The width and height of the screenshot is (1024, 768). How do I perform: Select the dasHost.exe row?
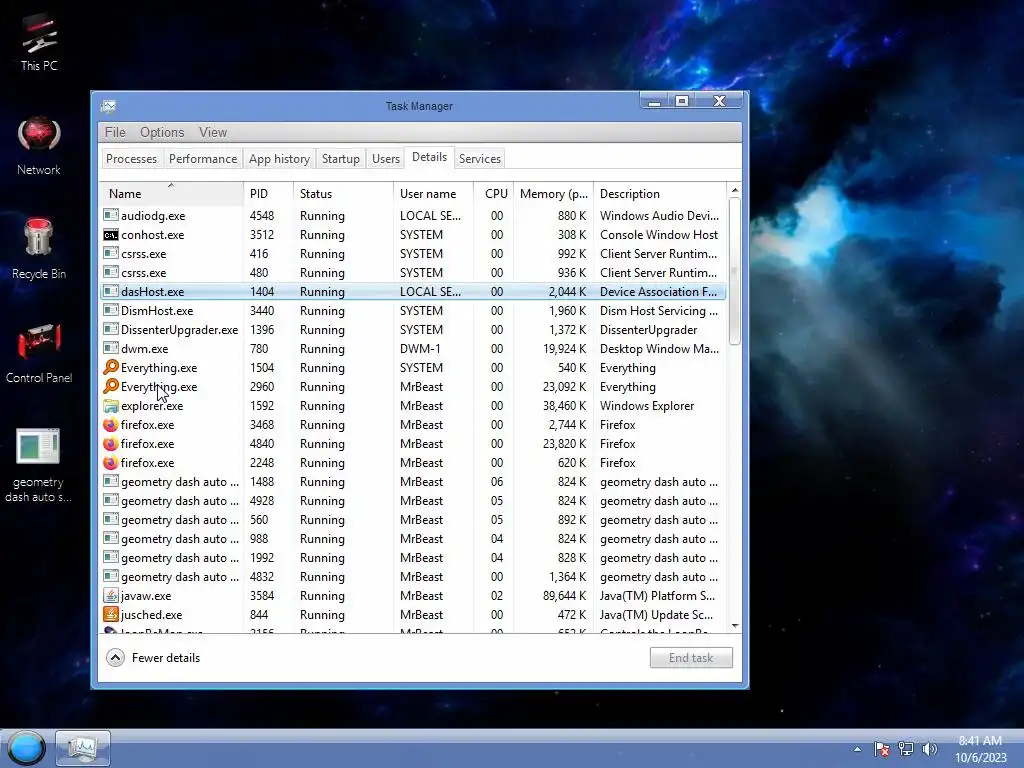(413, 291)
